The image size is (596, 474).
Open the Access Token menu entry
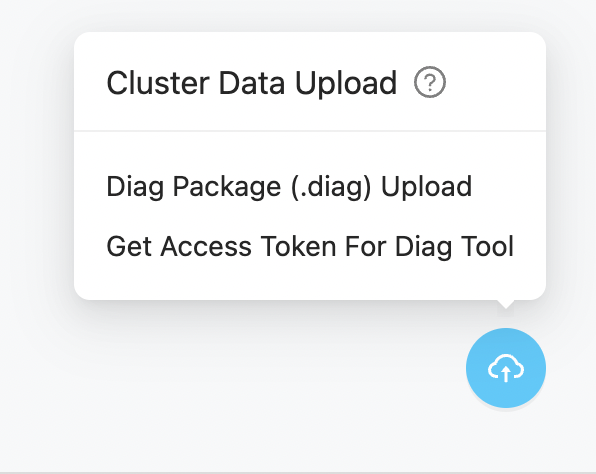pos(310,246)
